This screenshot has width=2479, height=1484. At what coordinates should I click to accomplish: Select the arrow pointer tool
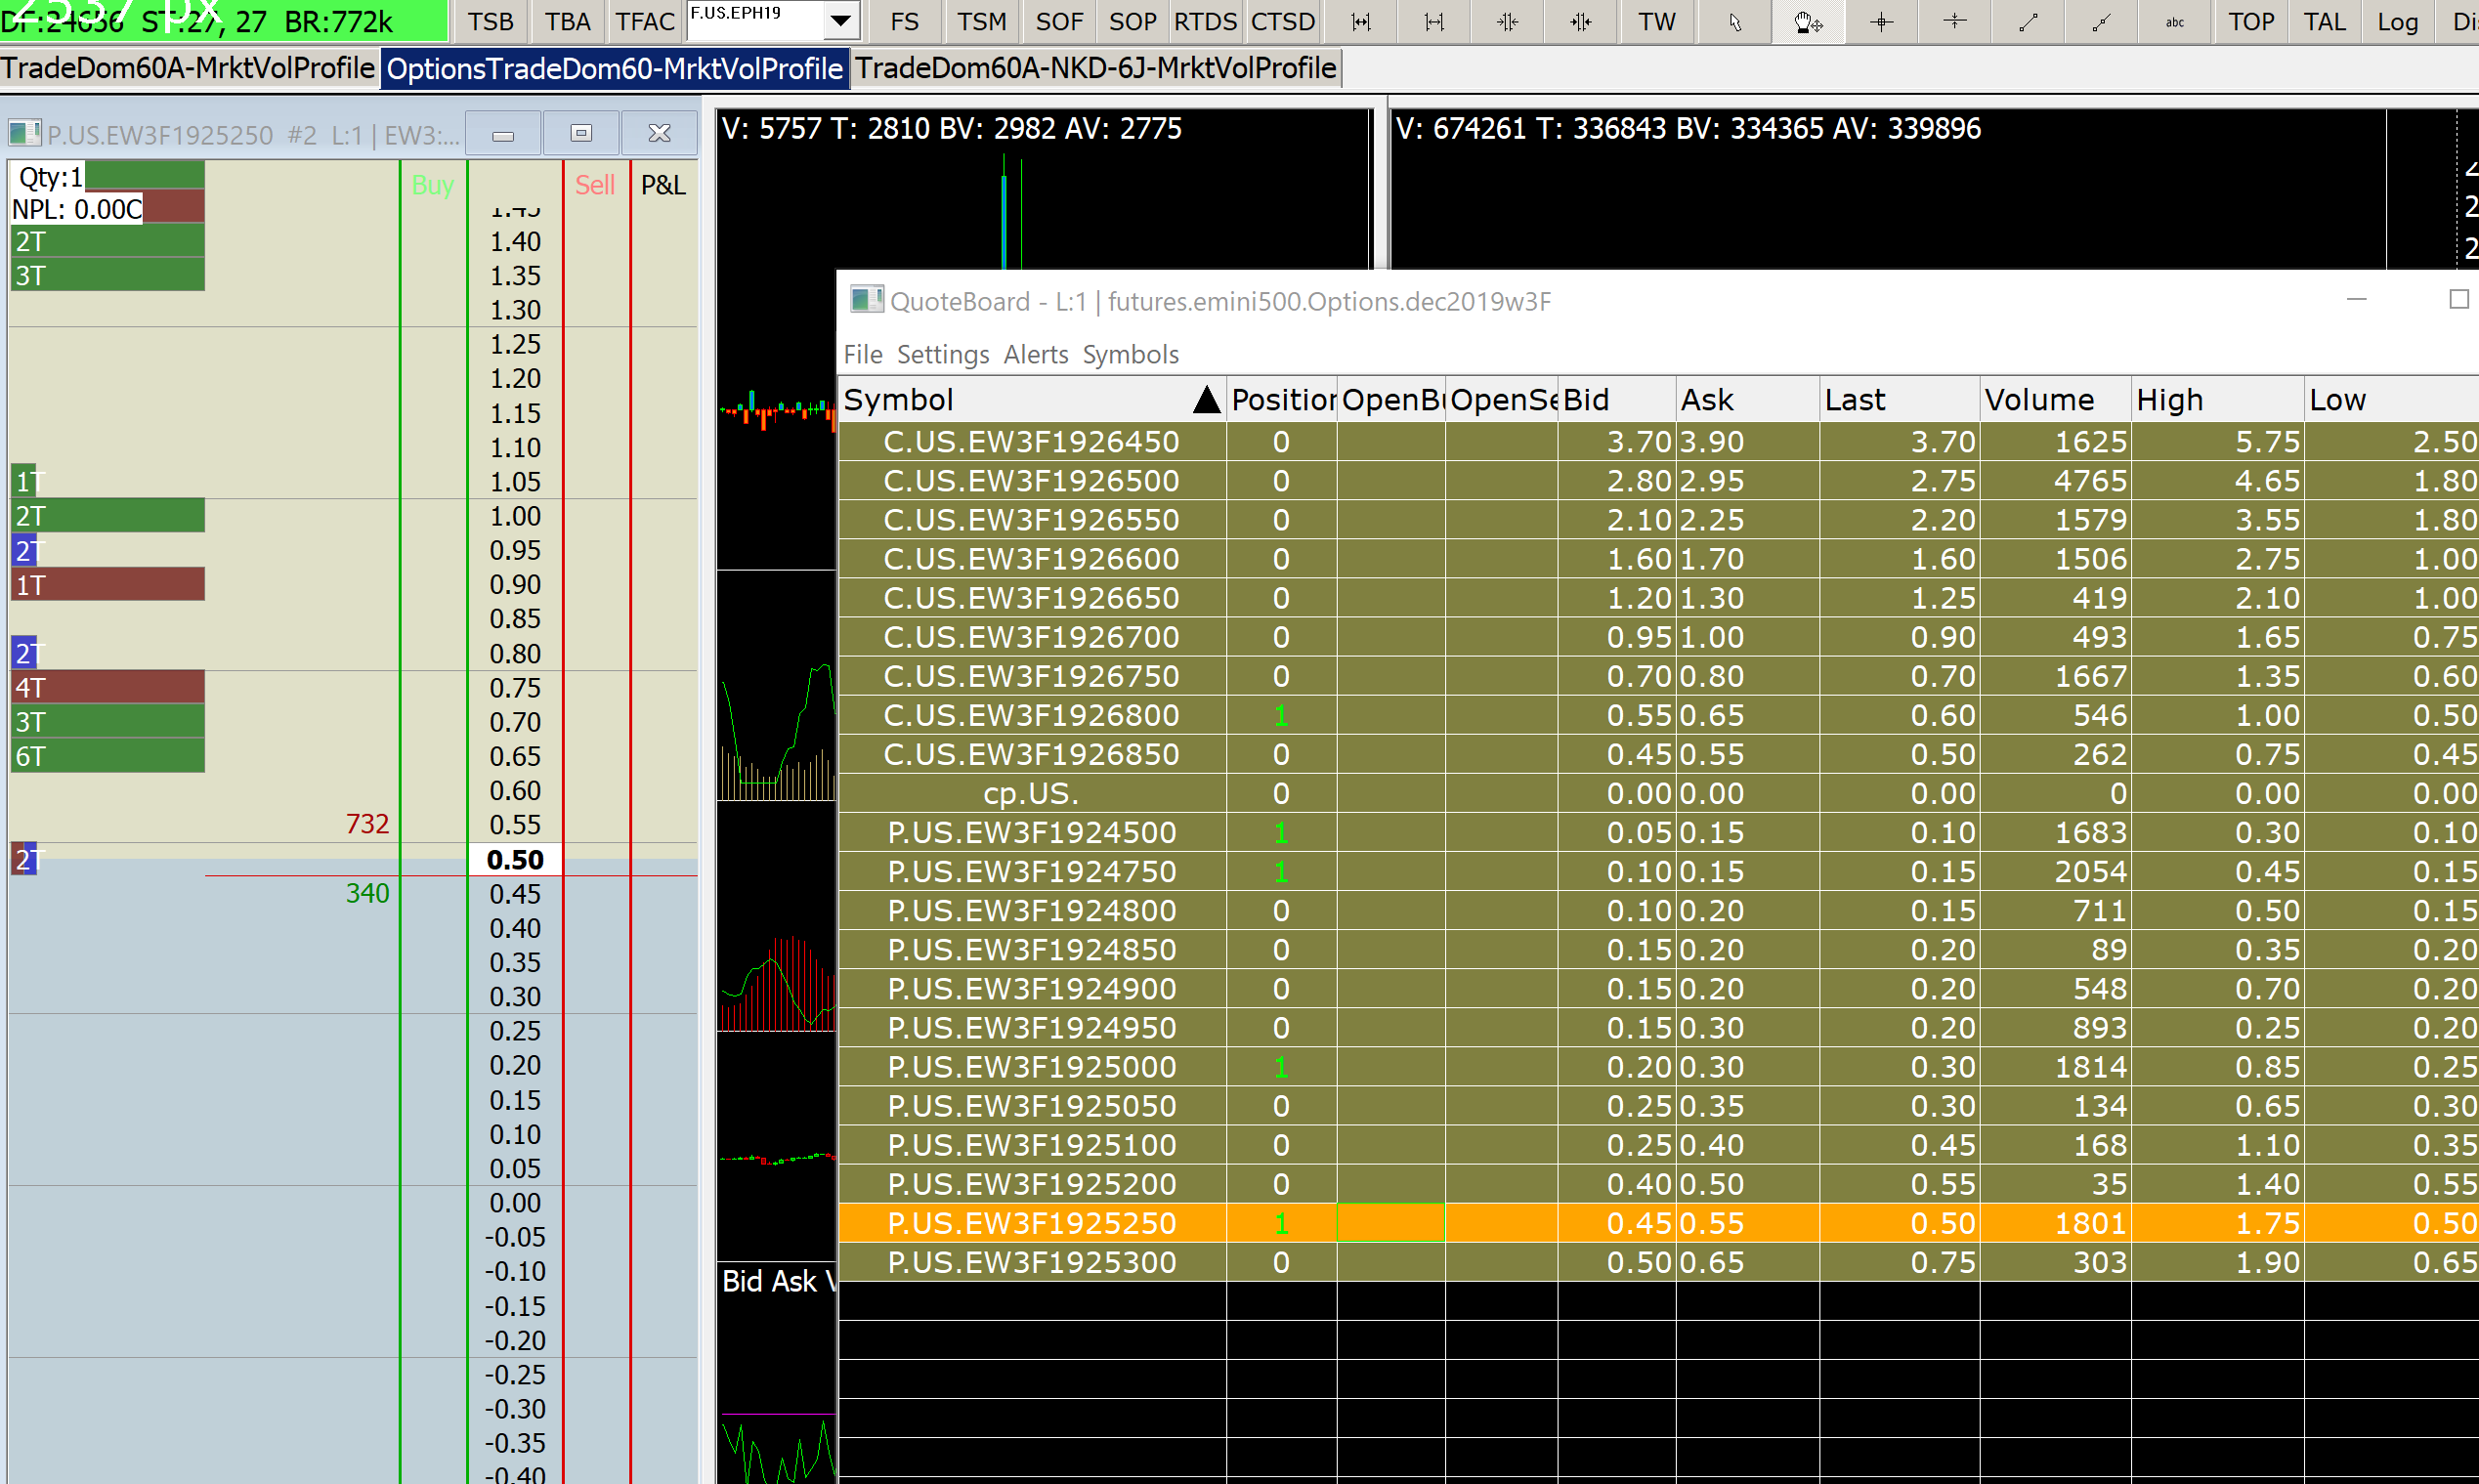pyautogui.click(x=1735, y=22)
